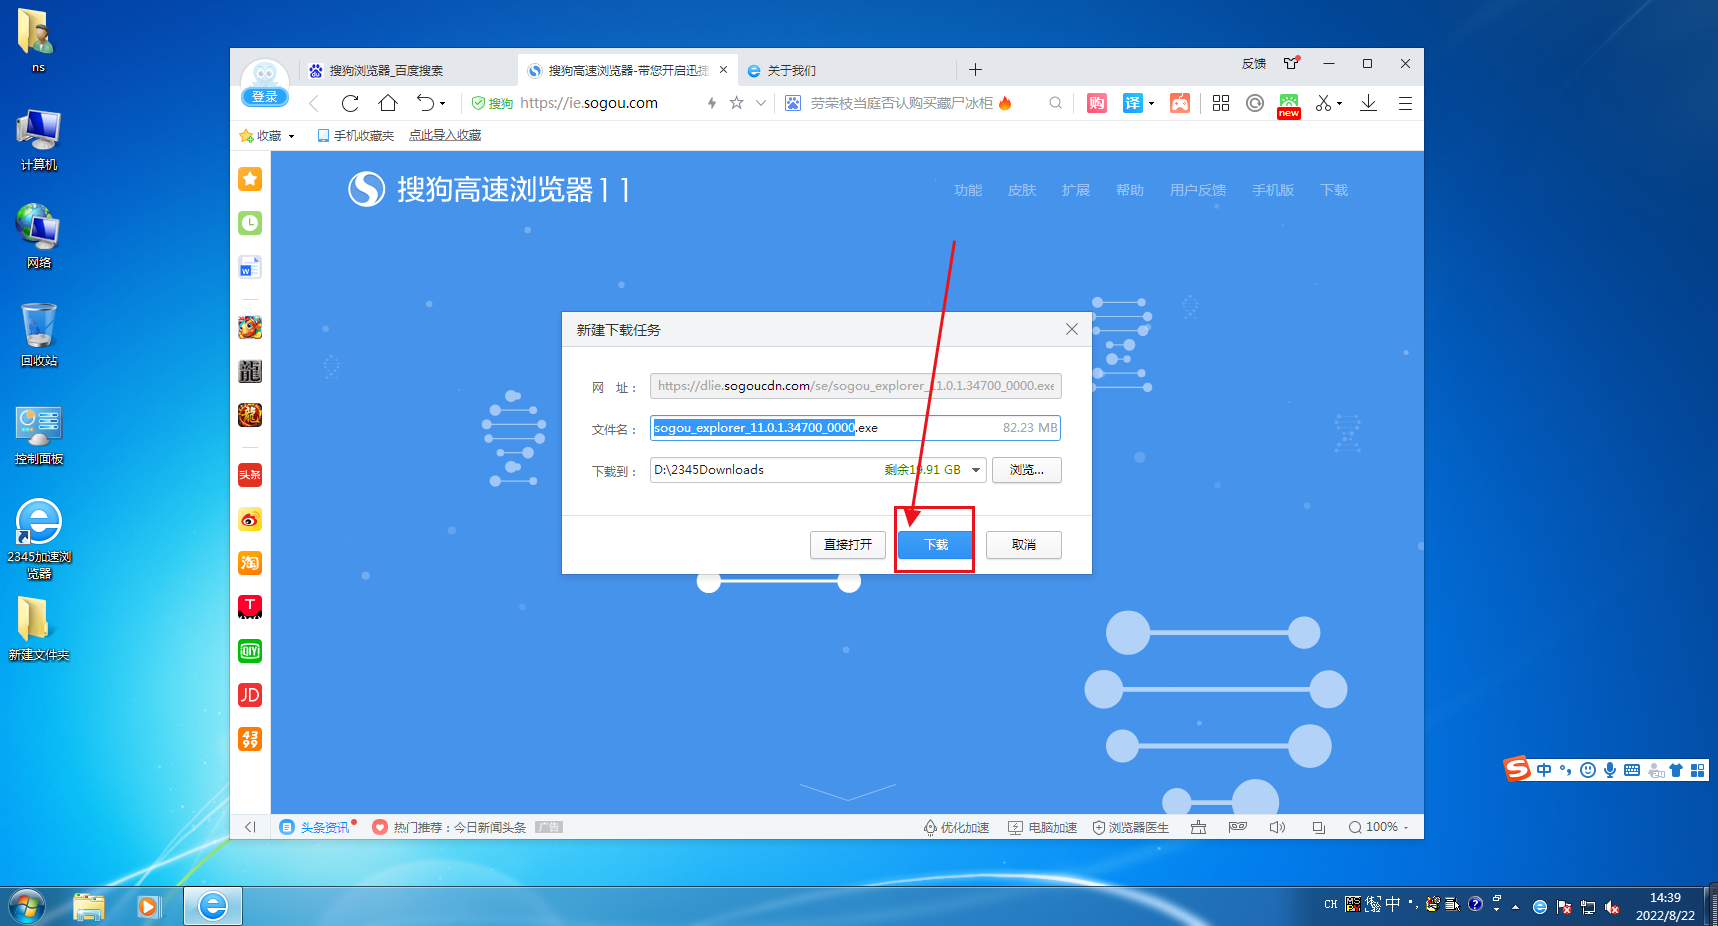The height and width of the screenshot is (926, 1718).
Task: Expand the translate dropdown arrow
Action: pyautogui.click(x=1151, y=104)
